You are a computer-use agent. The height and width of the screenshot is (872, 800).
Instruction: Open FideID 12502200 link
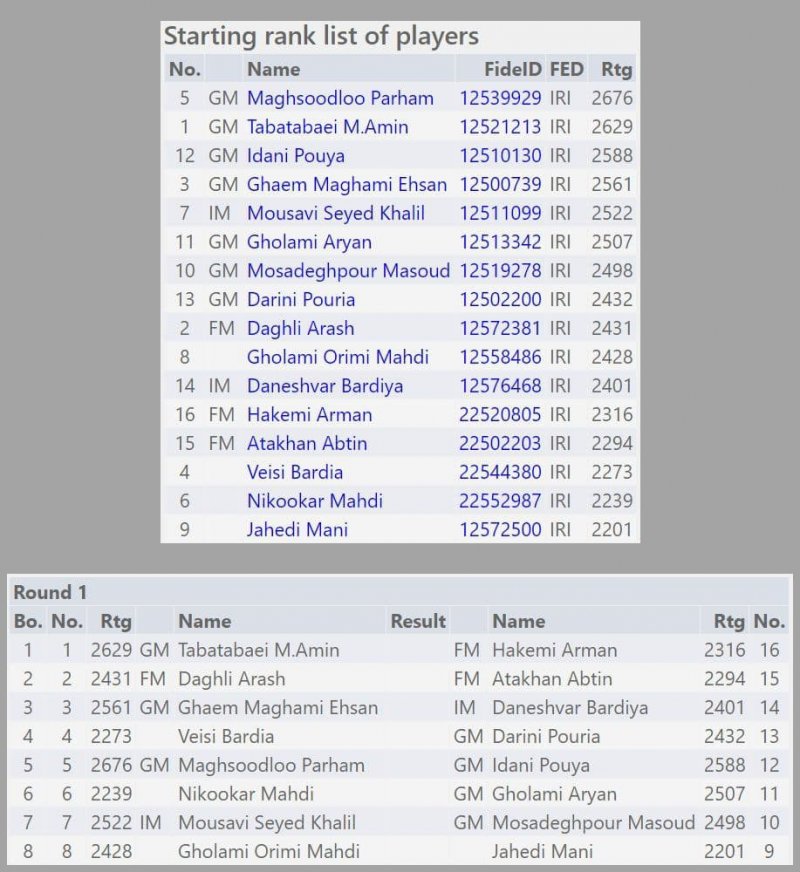[x=500, y=299]
